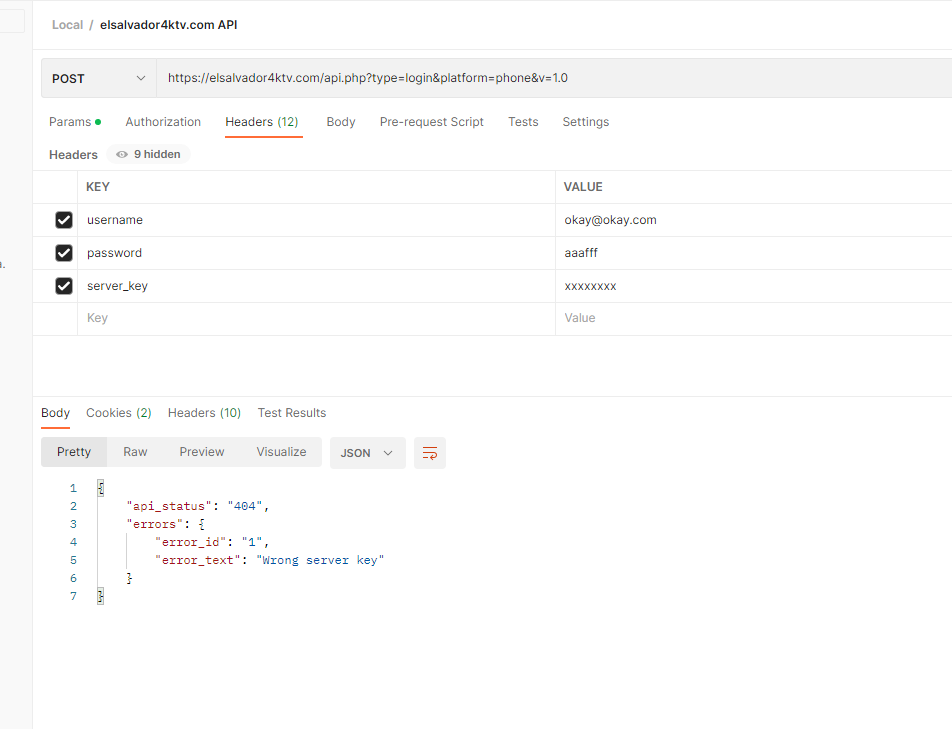Change the response format from JSON
Image resolution: width=952 pixels, height=729 pixels.
[367, 452]
